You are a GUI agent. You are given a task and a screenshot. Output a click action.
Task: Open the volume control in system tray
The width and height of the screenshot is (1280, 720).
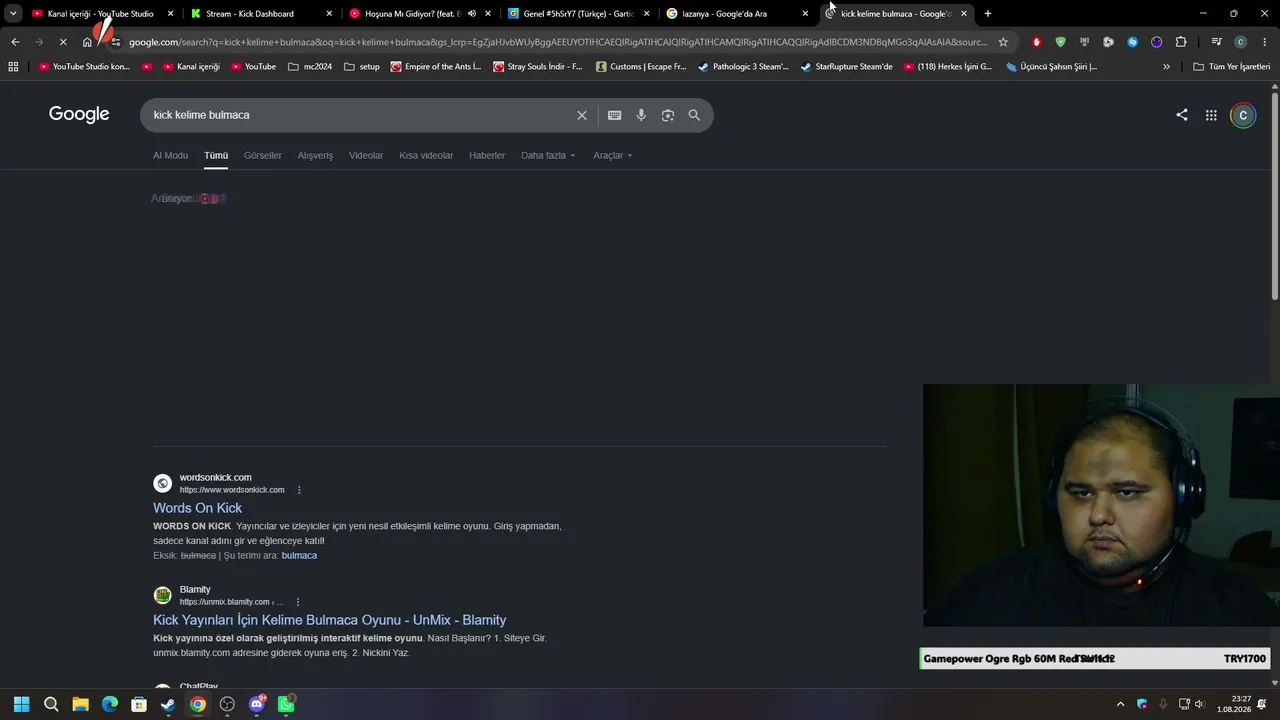(1200, 704)
